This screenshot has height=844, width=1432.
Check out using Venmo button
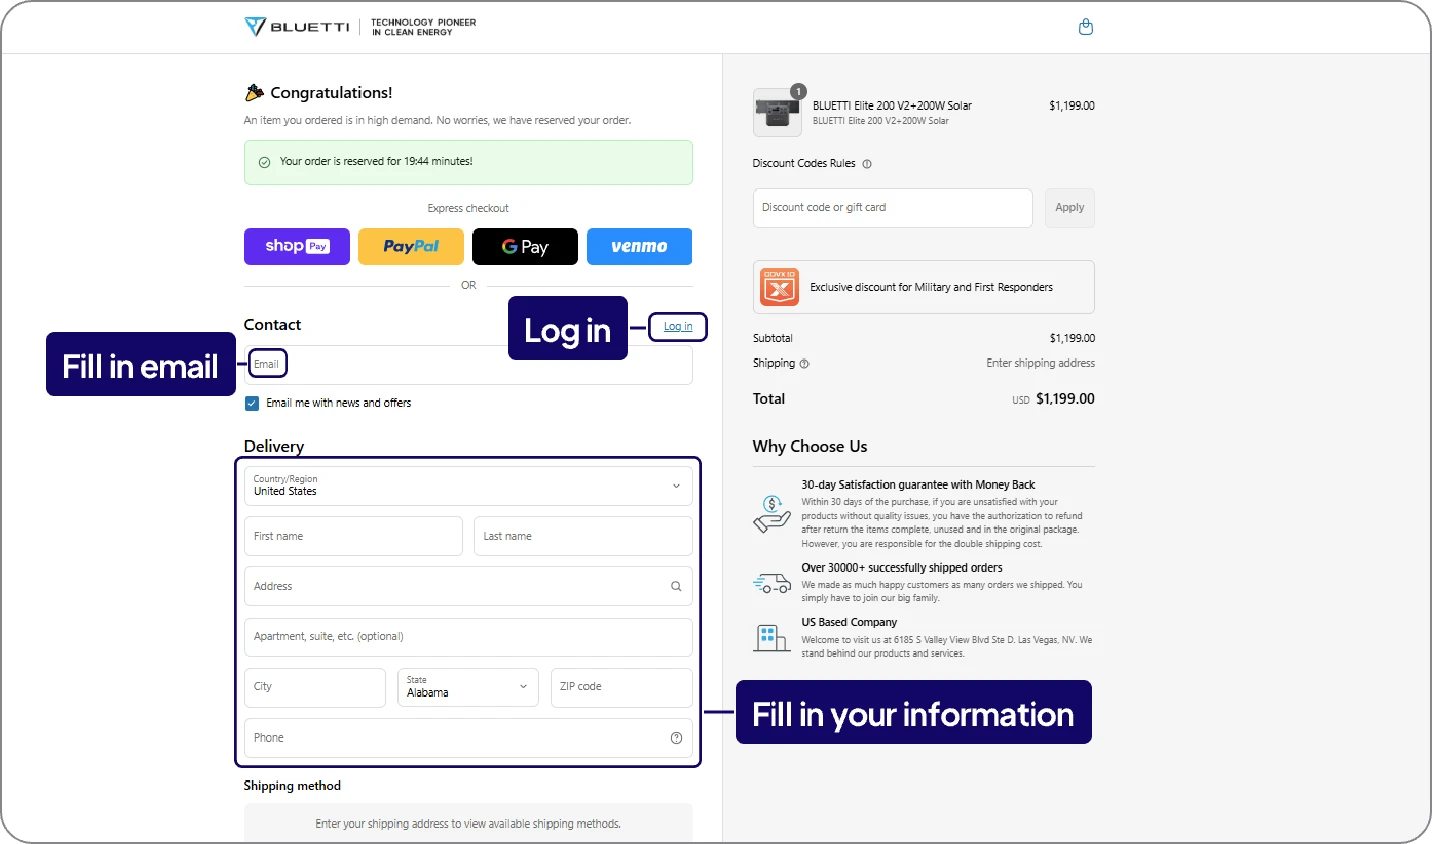click(639, 247)
